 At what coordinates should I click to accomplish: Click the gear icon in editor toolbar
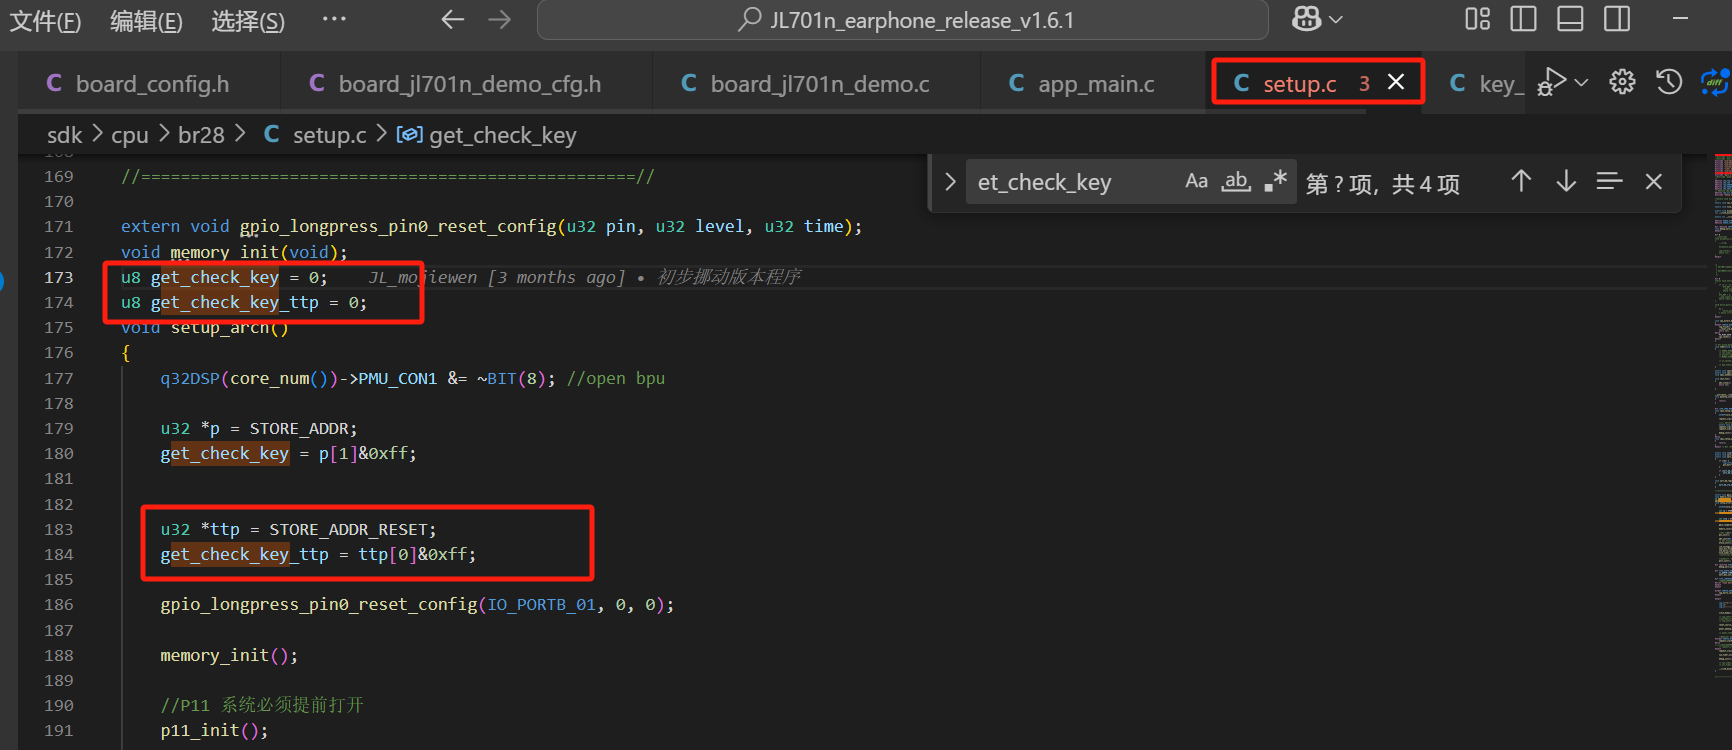pos(1622,82)
